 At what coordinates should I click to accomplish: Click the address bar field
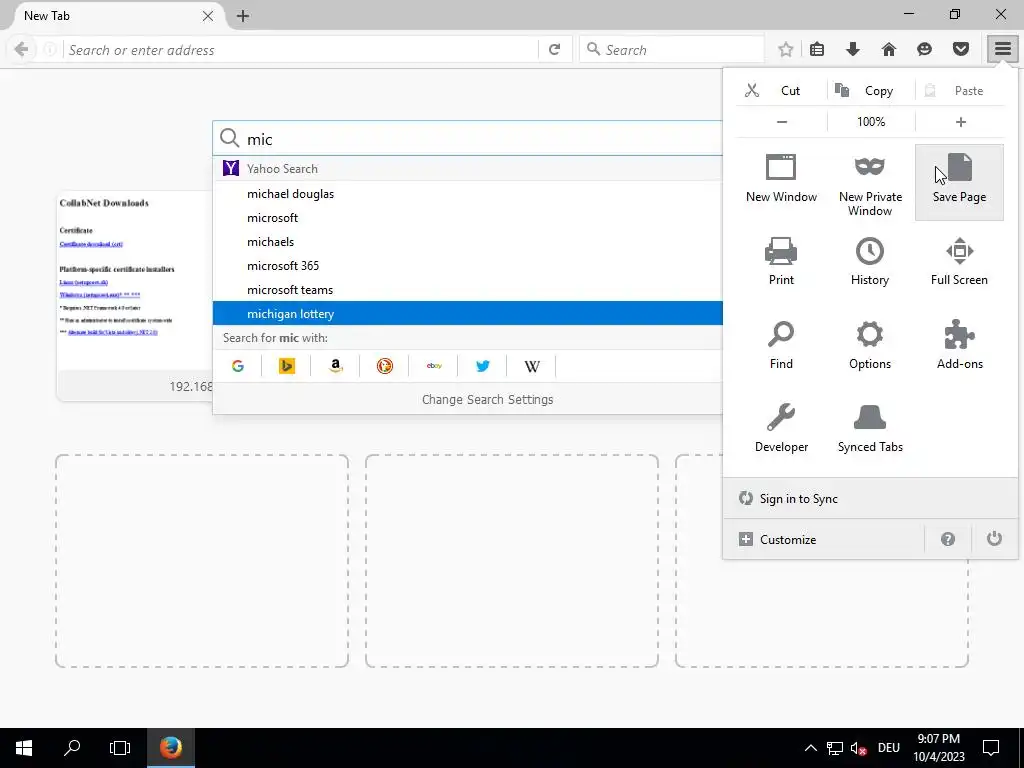point(300,50)
